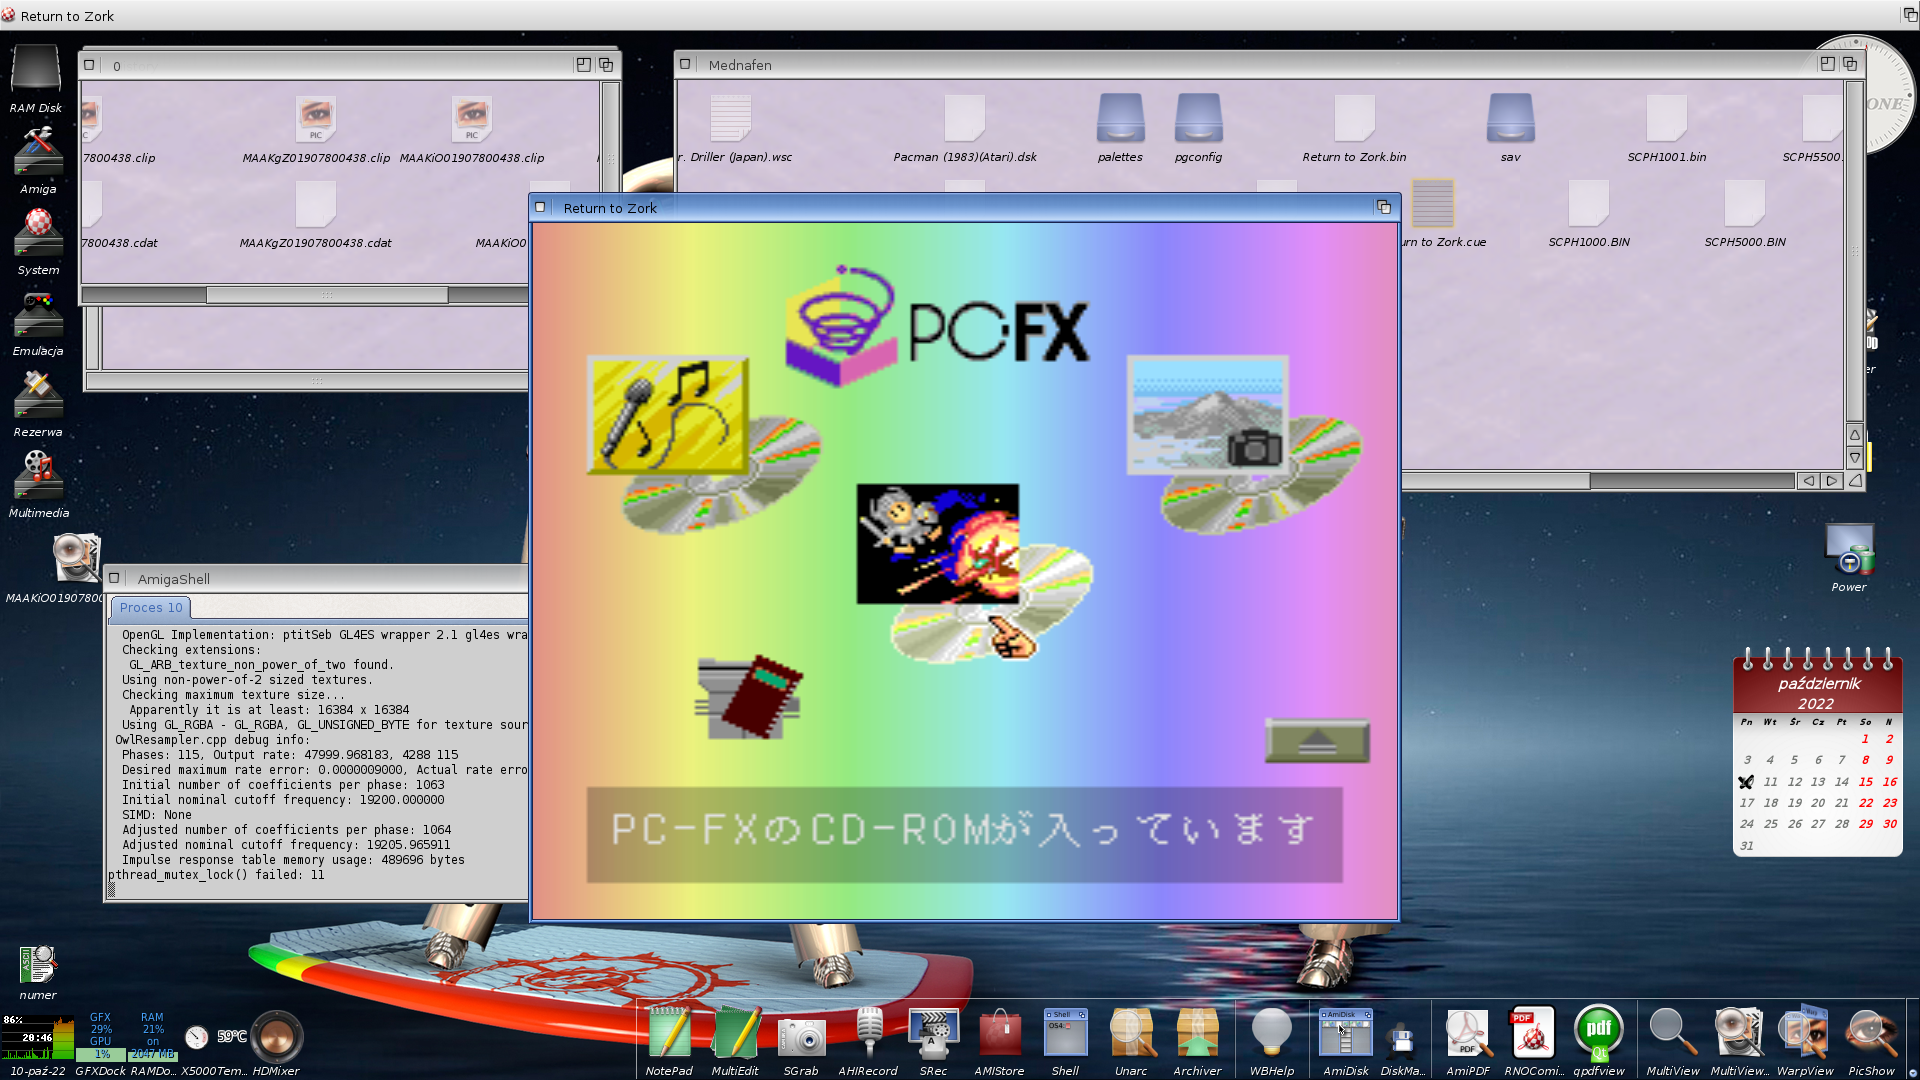Select the memory card icon in PC-FX
Viewport: 1920px width, 1080px height.
[749, 697]
